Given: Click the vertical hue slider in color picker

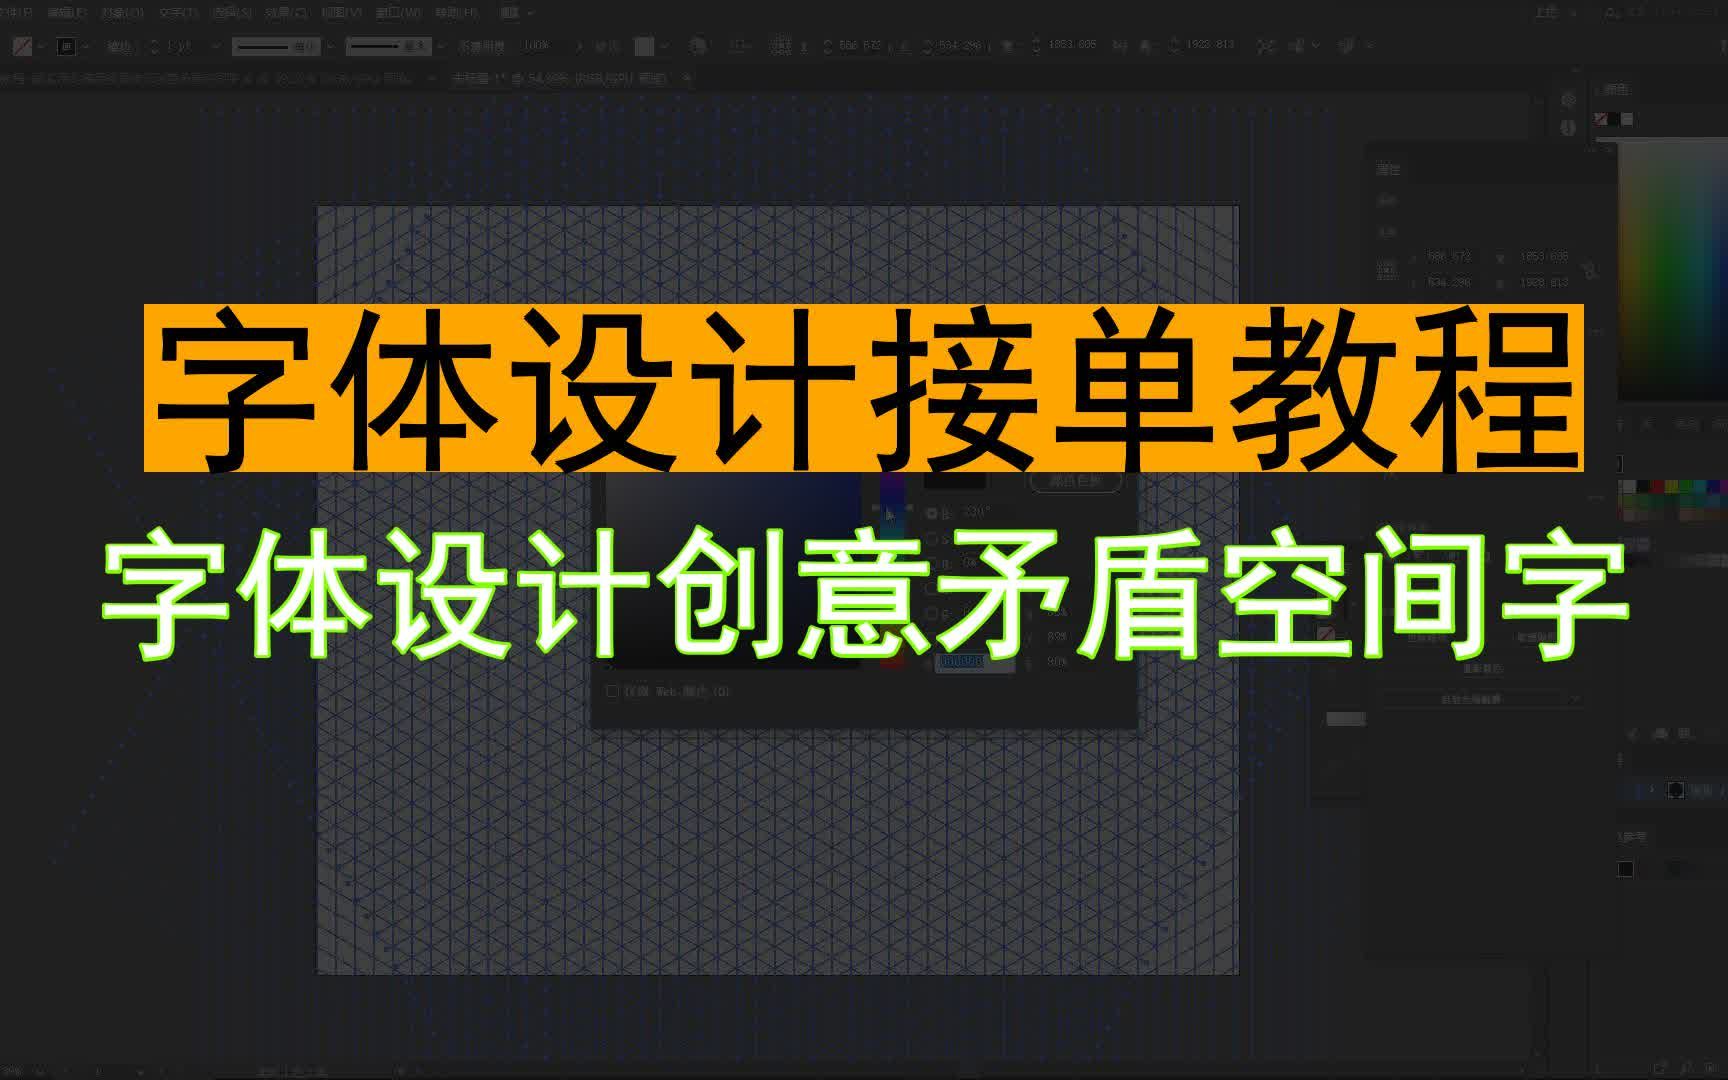Looking at the screenshot, I should (x=892, y=568).
